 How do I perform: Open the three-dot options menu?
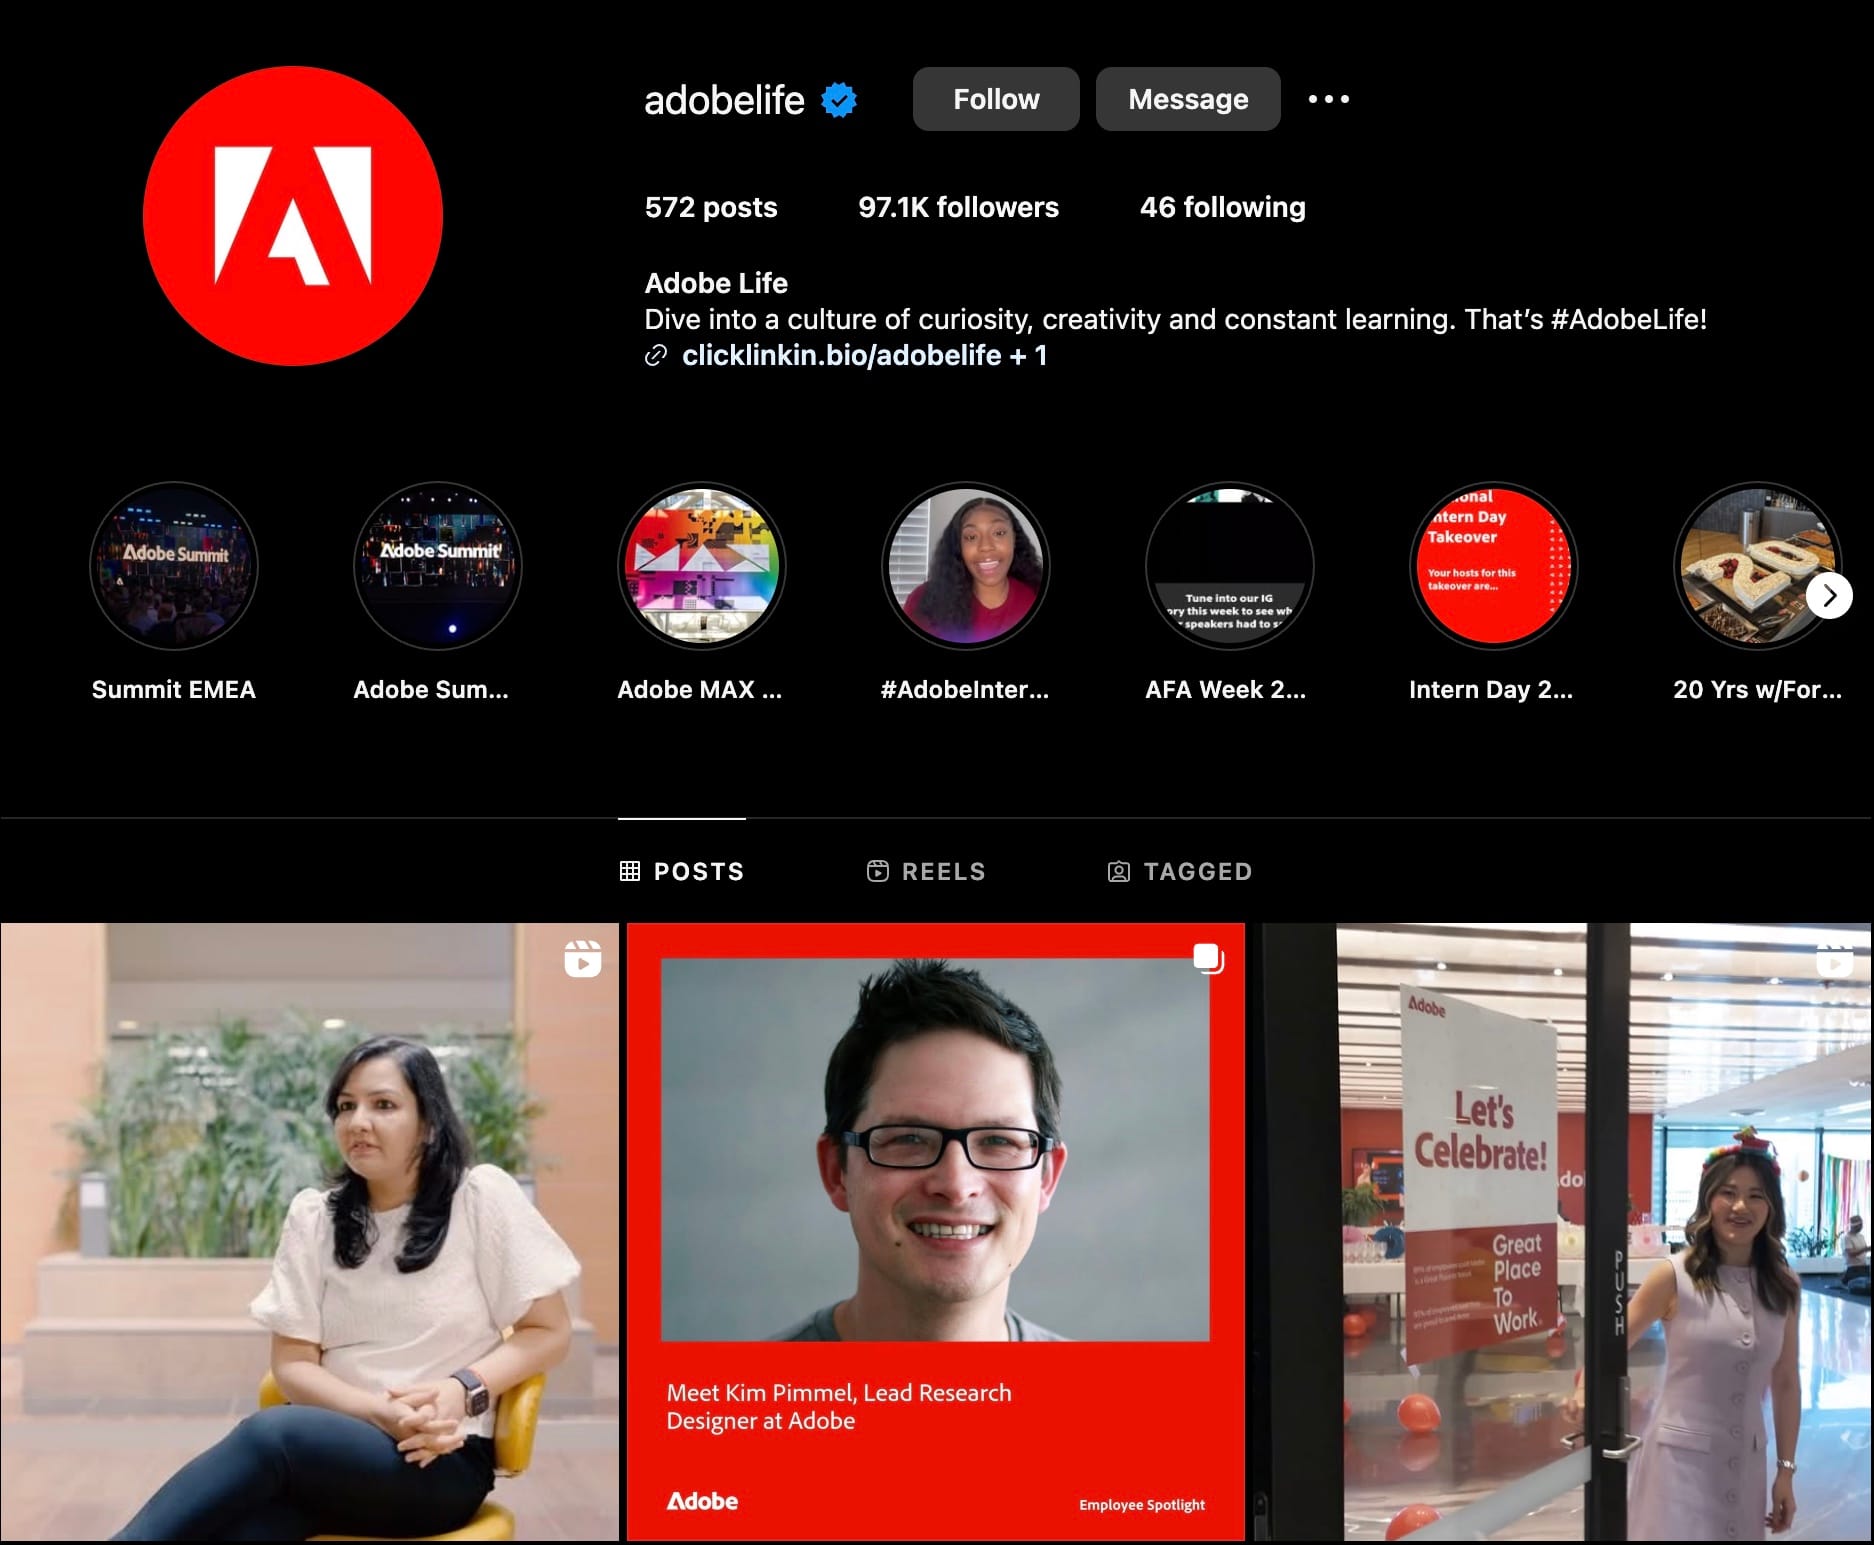[1328, 99]
